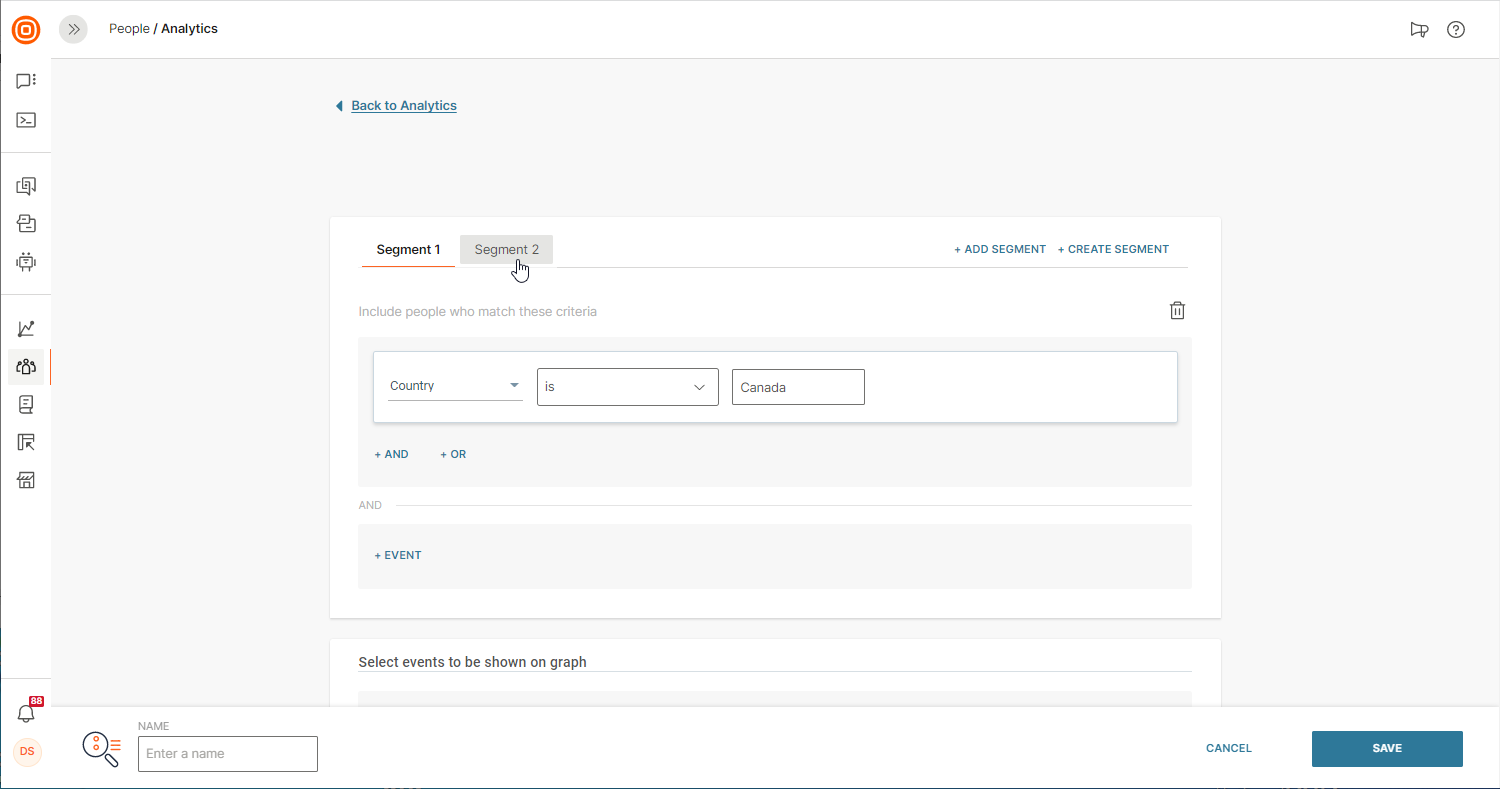Switch to the Segment 2 tab
This screenshot has height=789, width=1500.
[x=506, y=250]
